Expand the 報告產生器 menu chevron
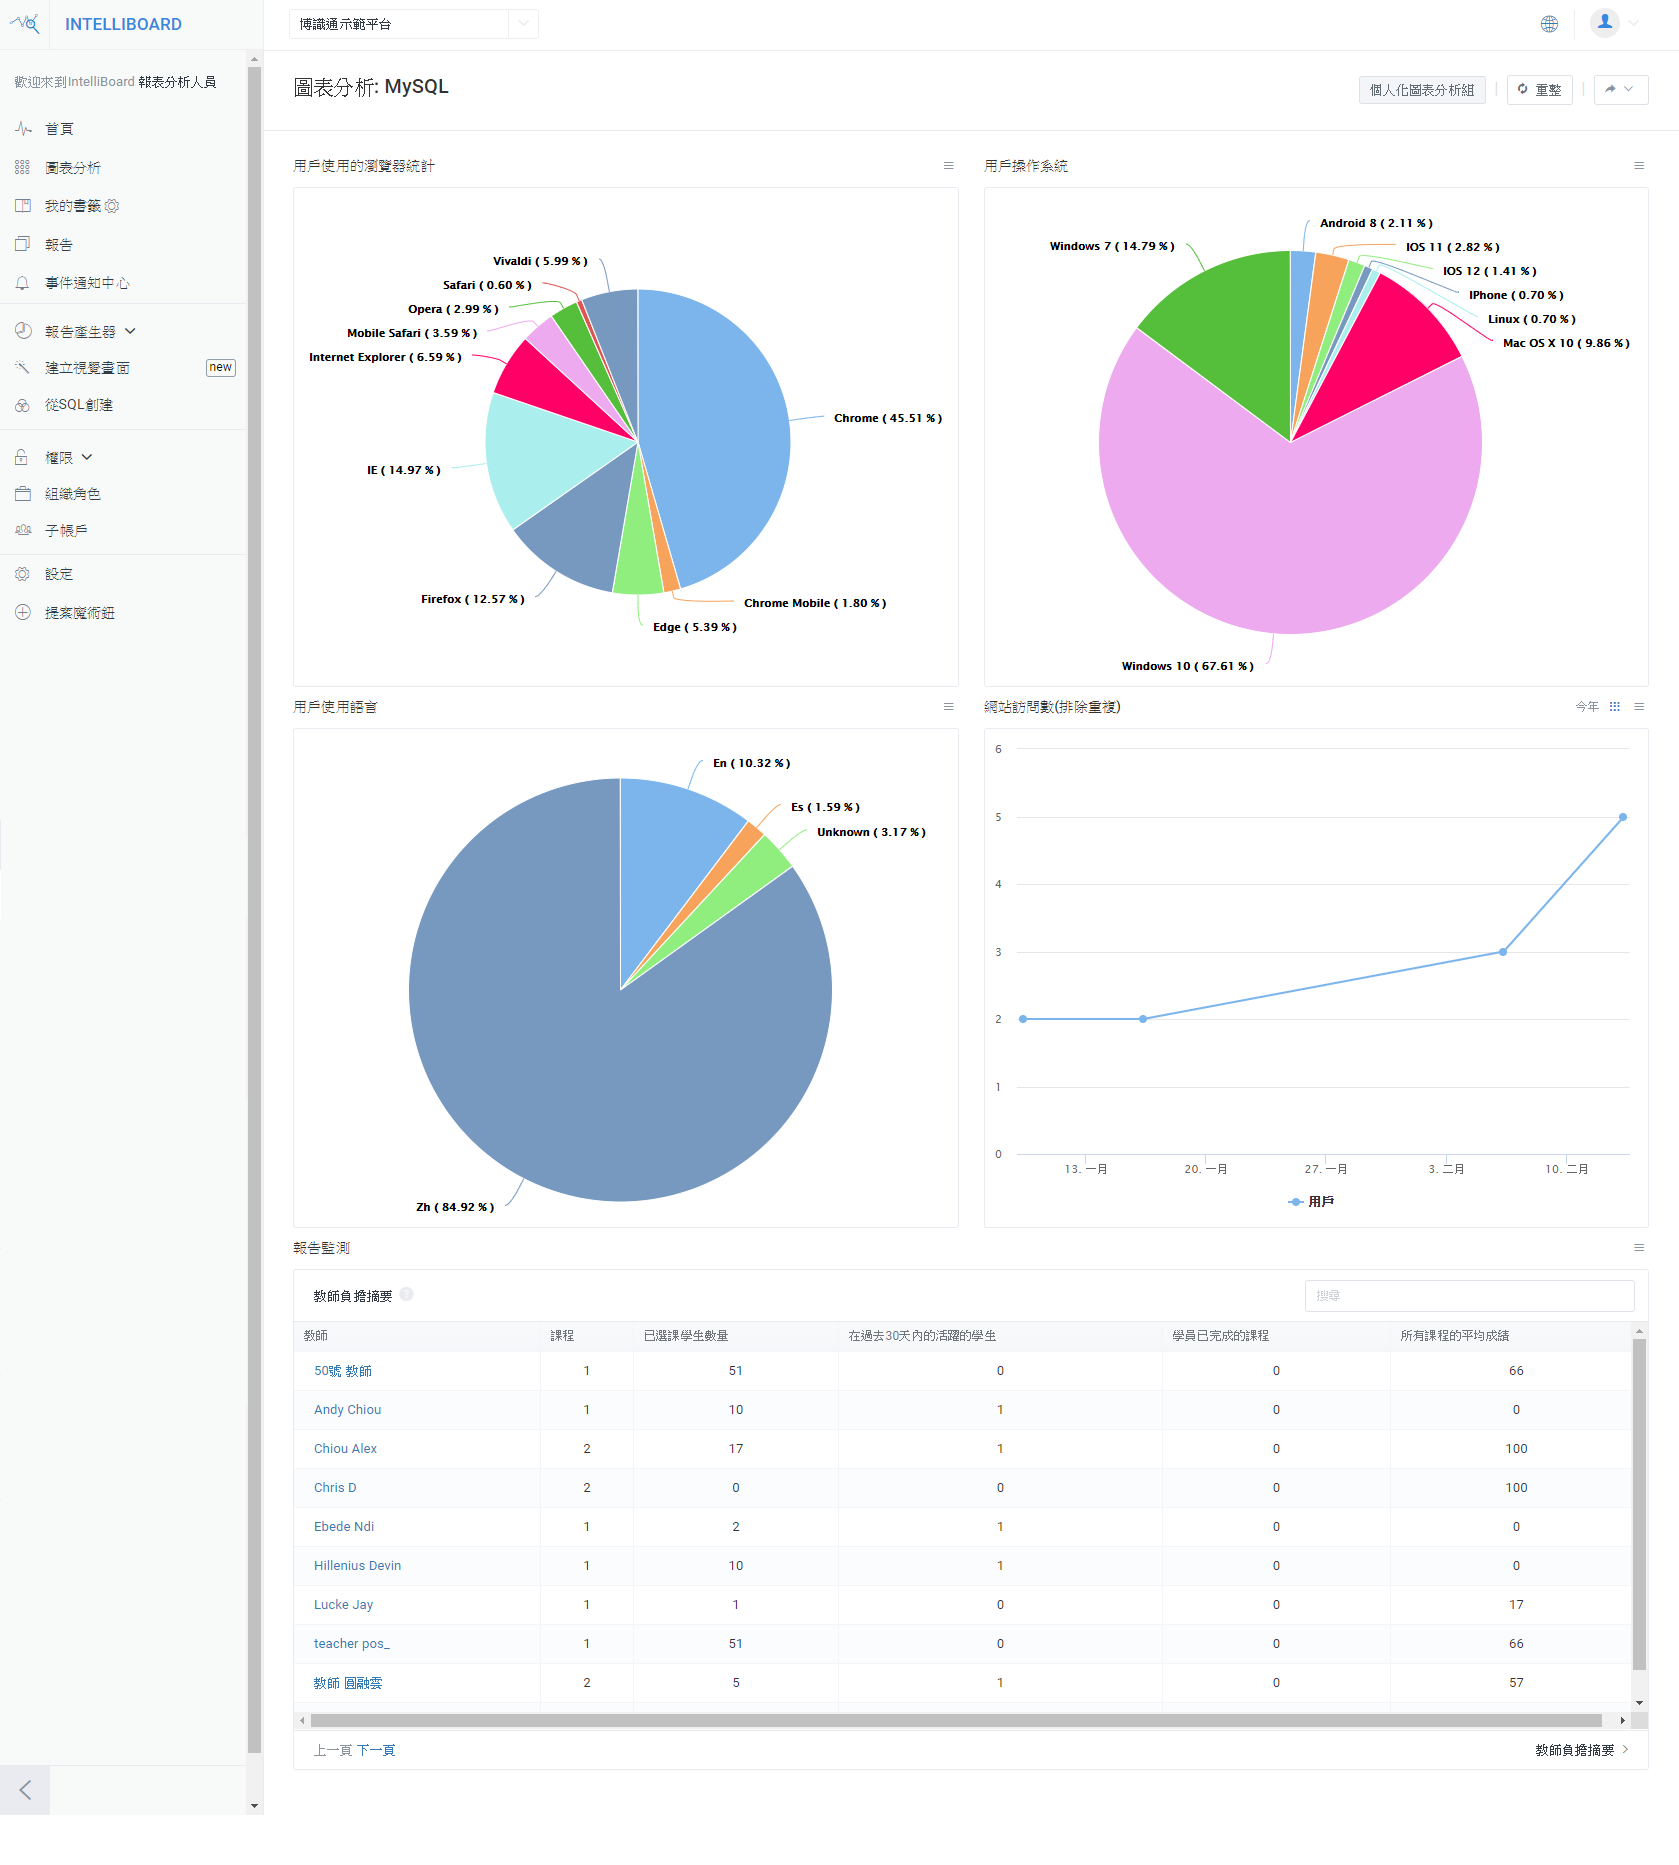This screenshot has height=1865, width=1679. click(x=128, y=330)
